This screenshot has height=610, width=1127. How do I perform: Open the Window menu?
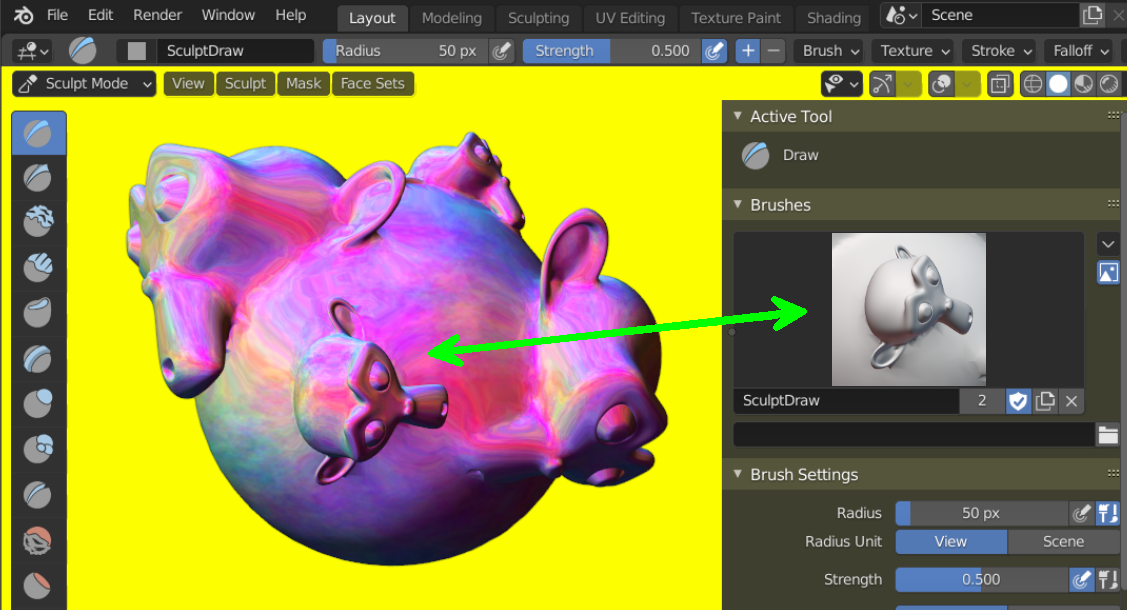pyautogui.click(x=228, y=15)
